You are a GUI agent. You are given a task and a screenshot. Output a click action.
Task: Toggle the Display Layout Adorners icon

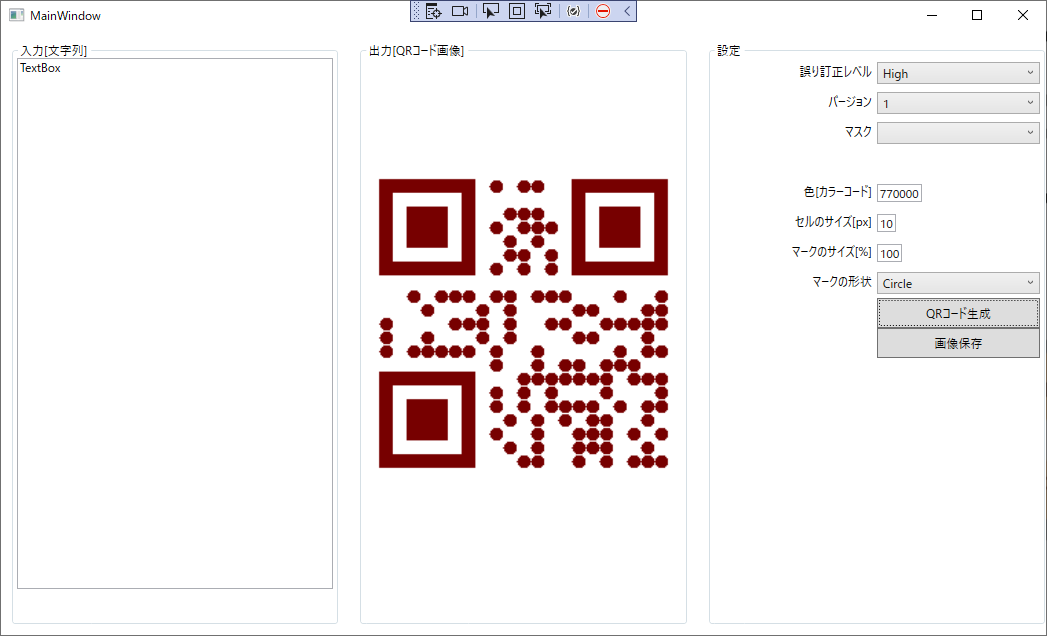pos(515,11)
